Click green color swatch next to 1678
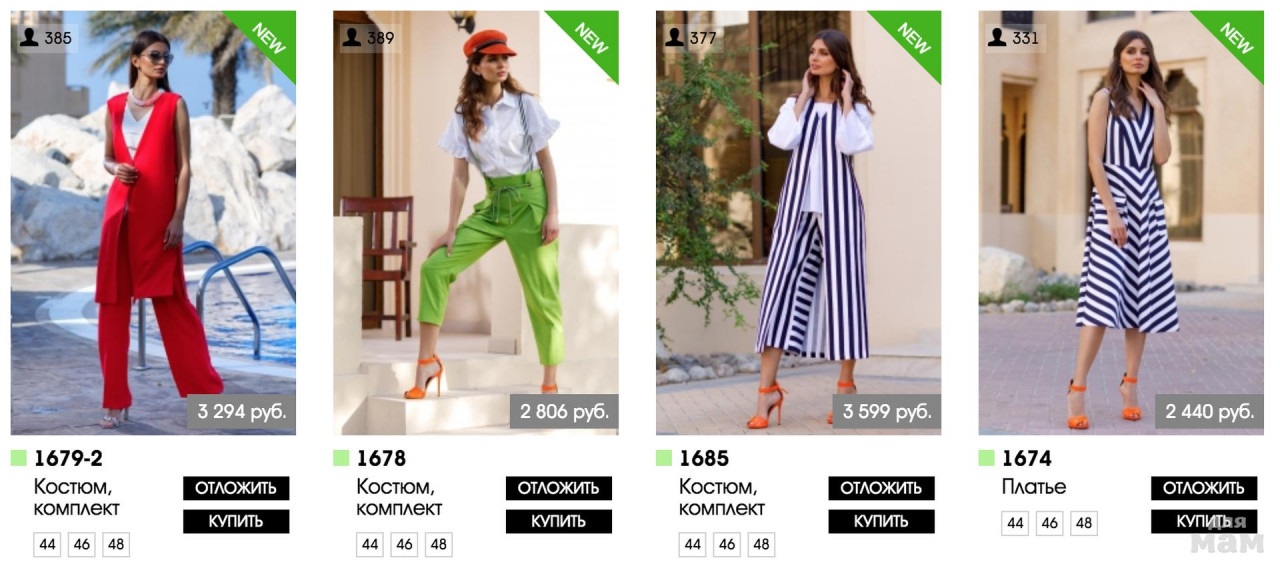The height and width of the screenshot is (568, 1280). (x=341, y=458)
